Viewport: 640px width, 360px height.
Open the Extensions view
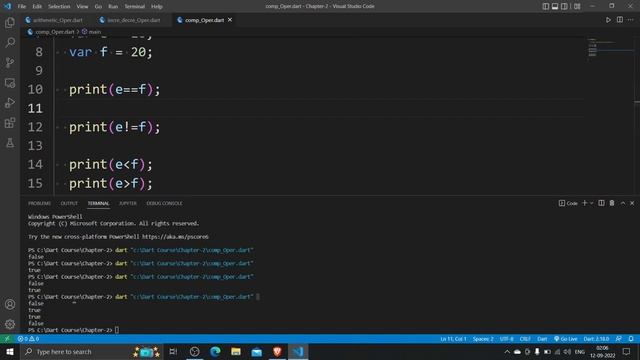[10, 123]
